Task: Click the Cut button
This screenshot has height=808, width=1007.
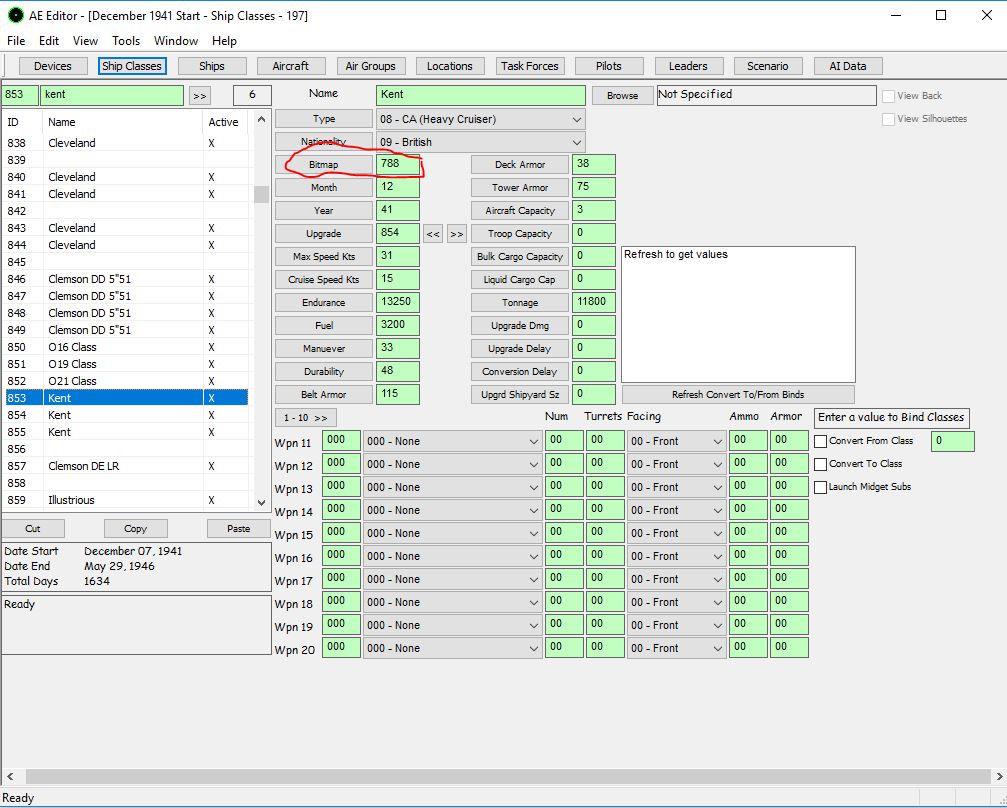Action: point(33,529)
